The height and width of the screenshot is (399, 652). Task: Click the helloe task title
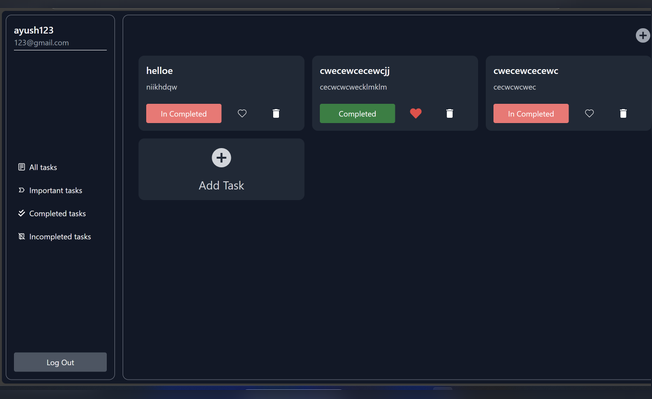pos(159,71)
